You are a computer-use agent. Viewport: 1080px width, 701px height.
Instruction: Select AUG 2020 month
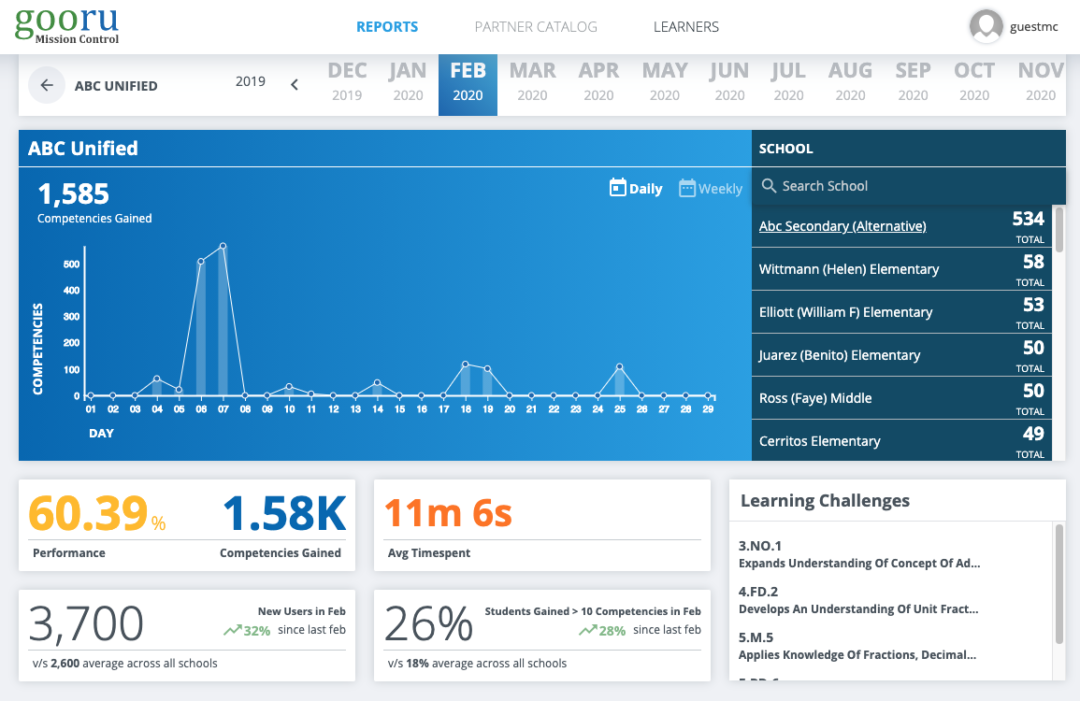click(x=851, y=81)
